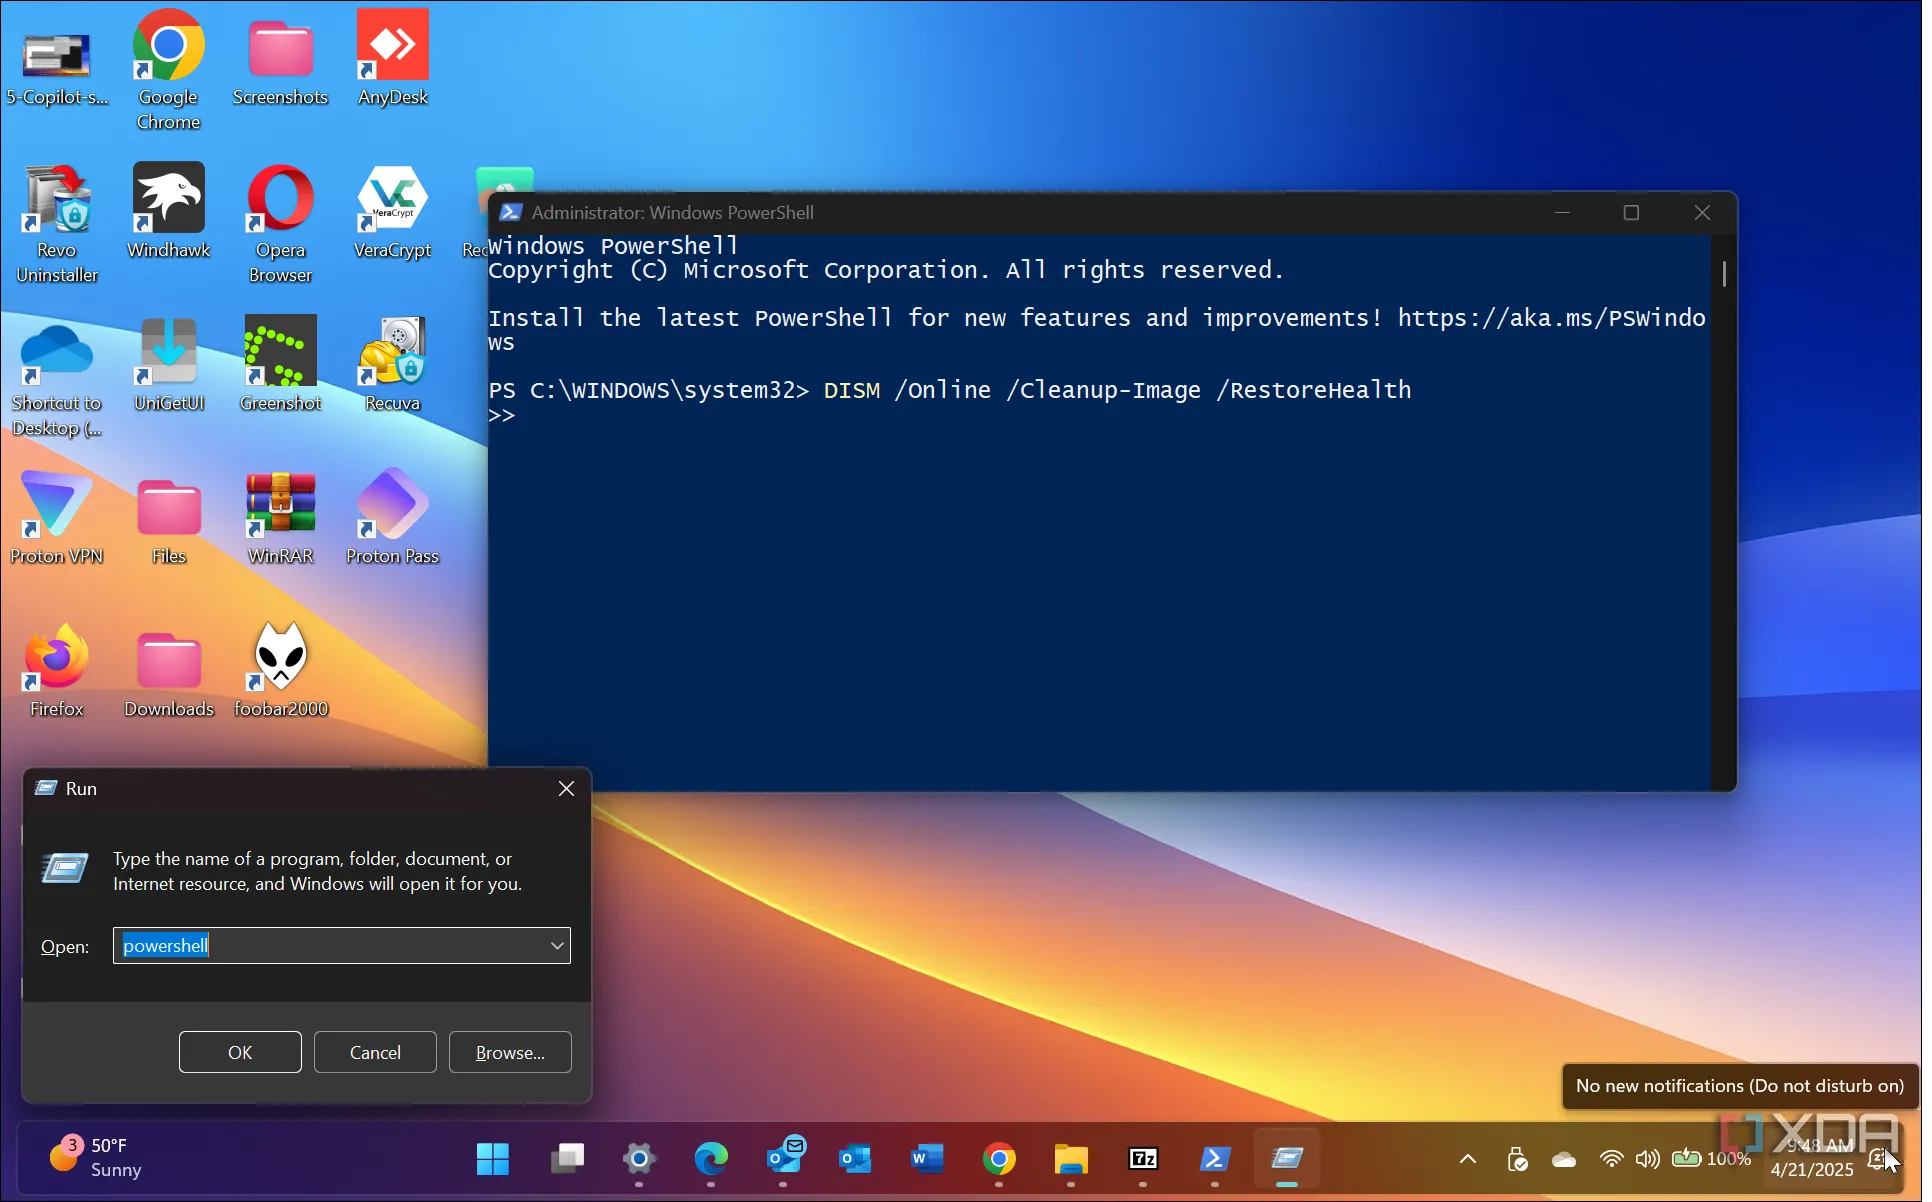Minimize the PowerShell window
This screenshot has height=1202, width=1932.
[1562, 212]
